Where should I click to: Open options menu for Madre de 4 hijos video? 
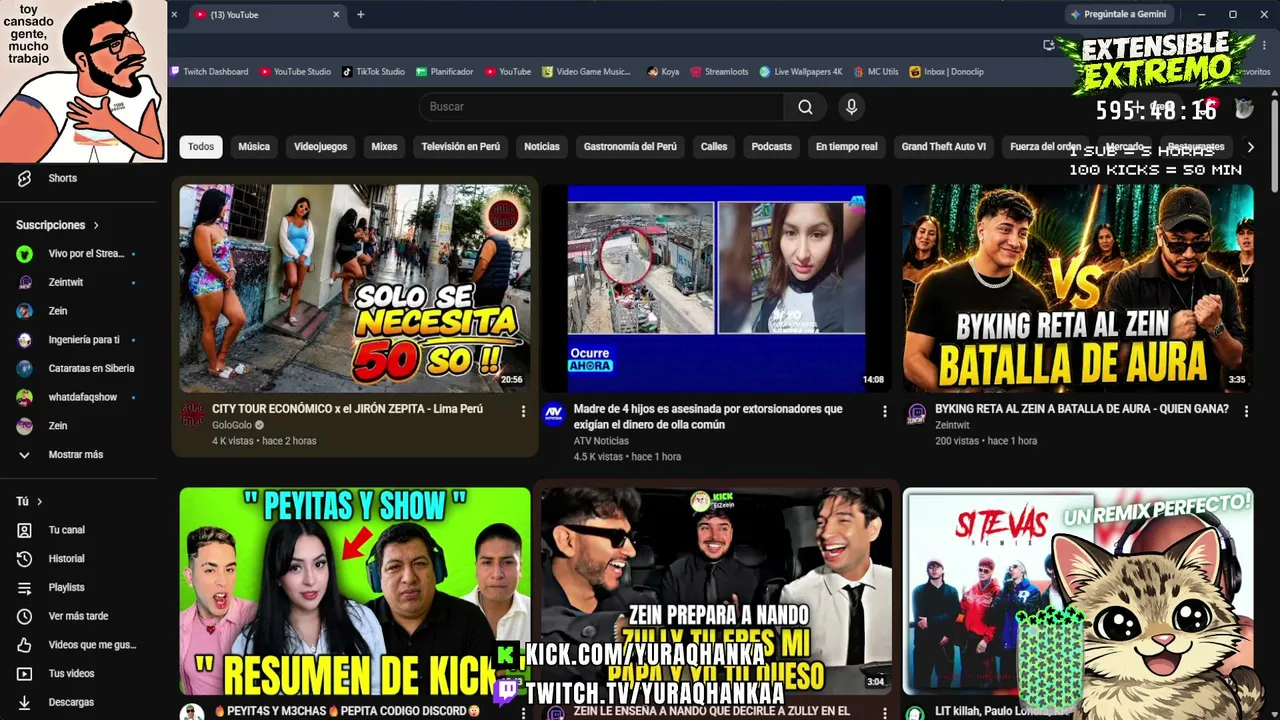884,411
